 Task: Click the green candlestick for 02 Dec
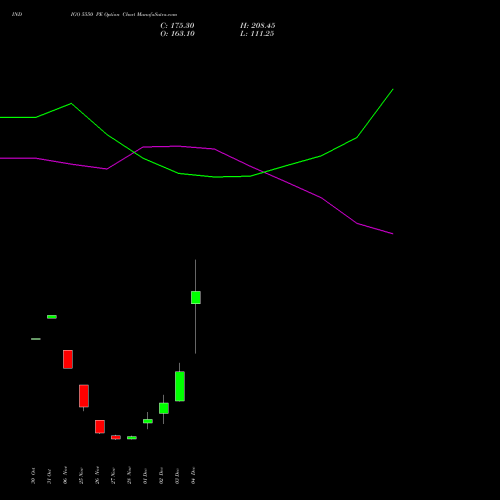point(164,408)
